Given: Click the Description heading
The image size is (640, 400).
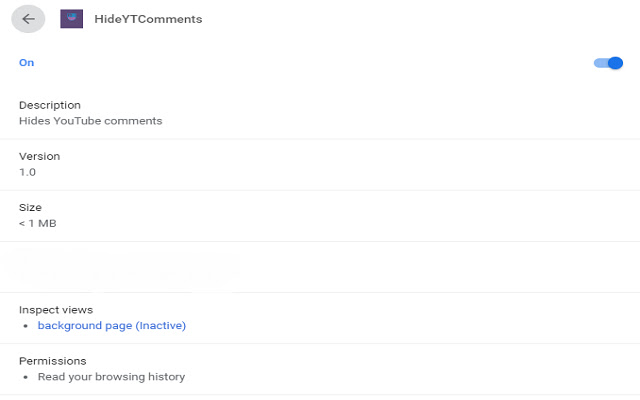Looking at the screenshot, I should 50,105.
